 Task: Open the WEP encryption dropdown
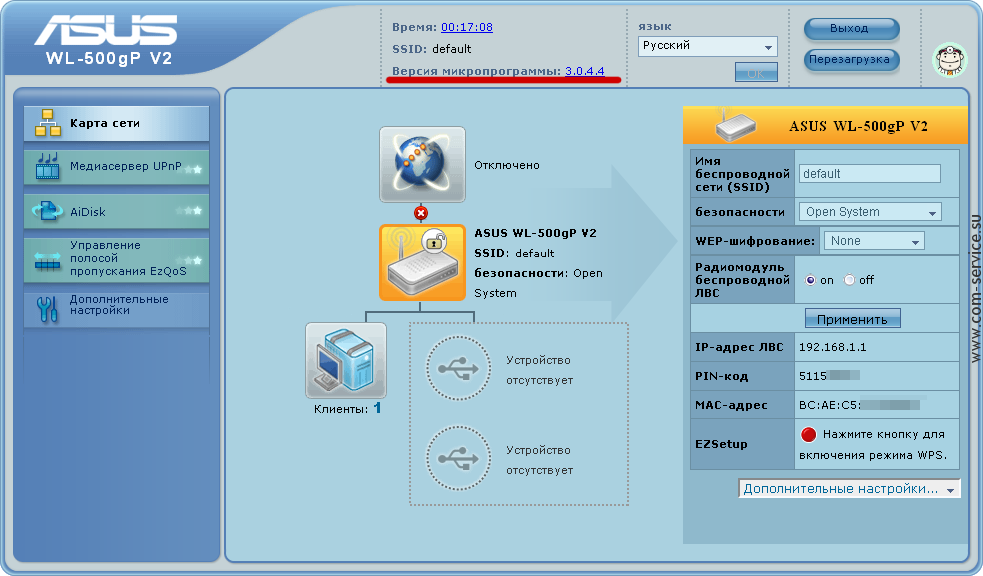coord(874,241)
